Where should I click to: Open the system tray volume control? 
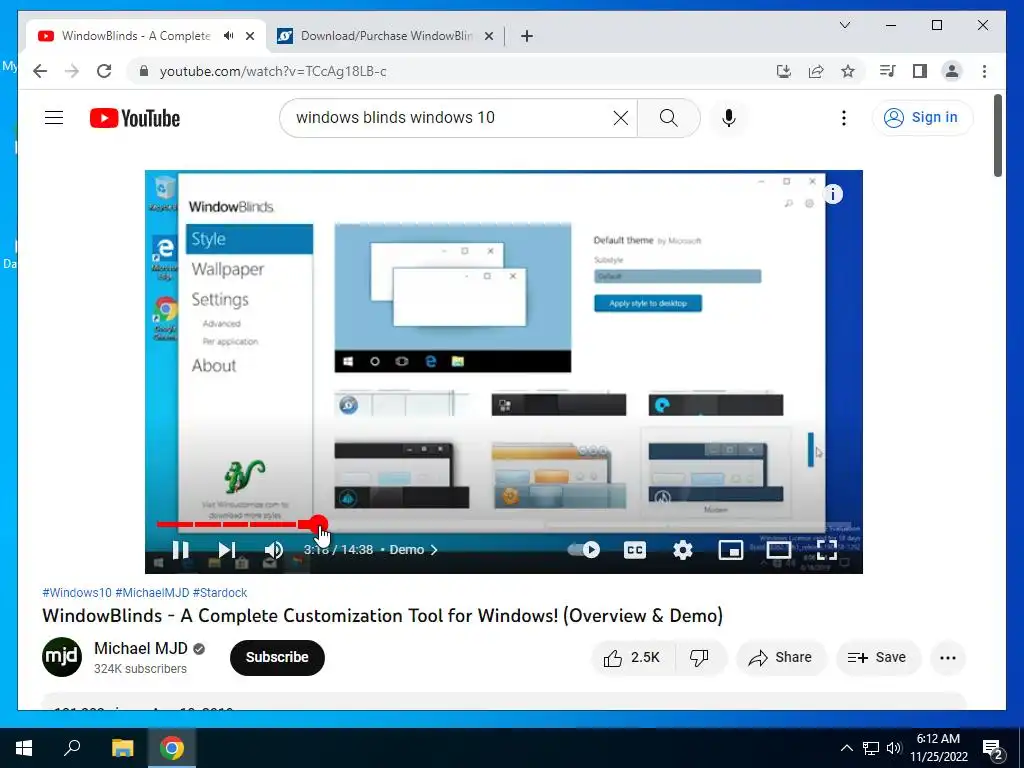[894, 748]
